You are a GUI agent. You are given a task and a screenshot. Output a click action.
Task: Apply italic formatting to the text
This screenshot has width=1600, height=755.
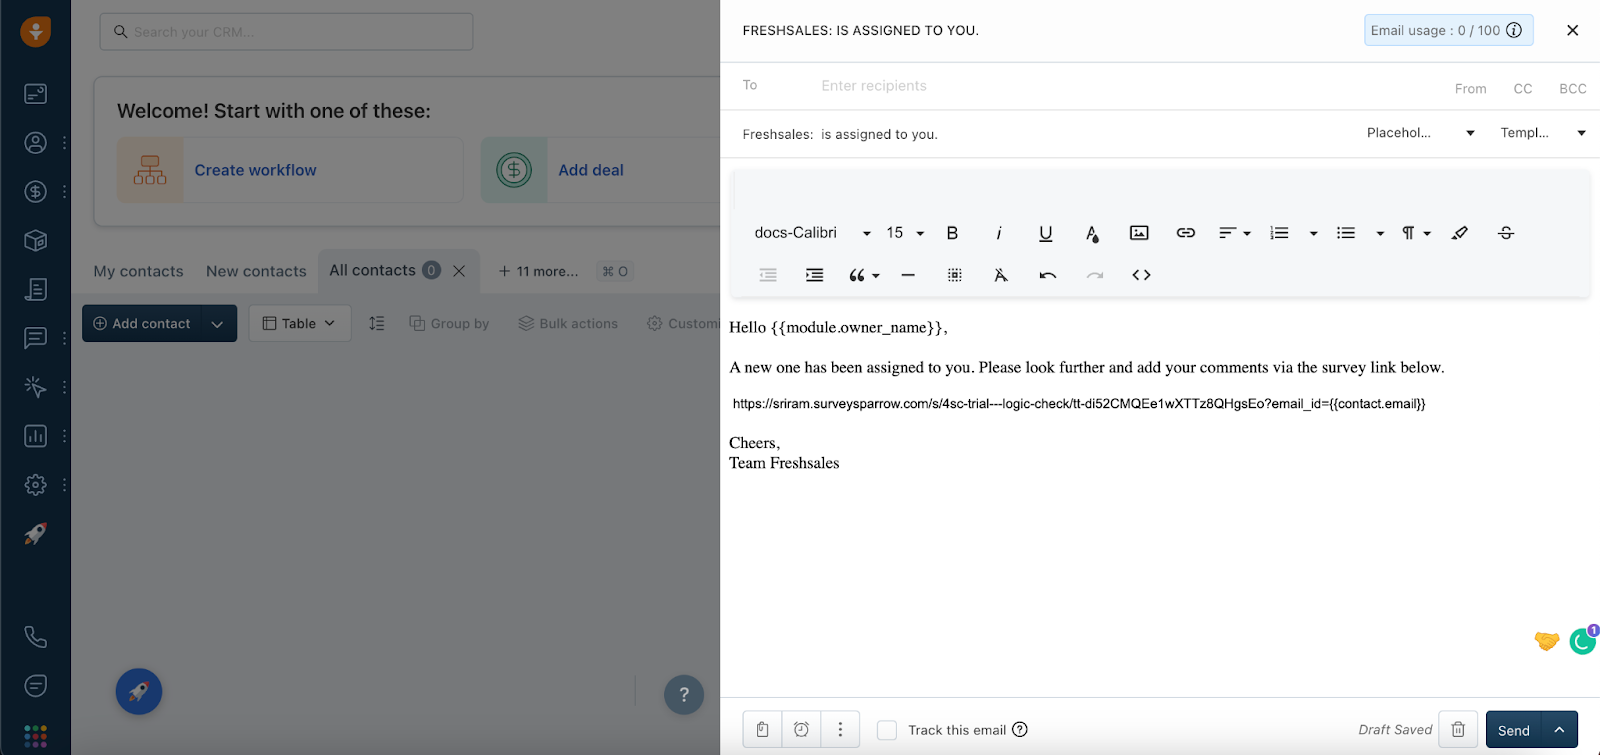[x=998, y=233]
